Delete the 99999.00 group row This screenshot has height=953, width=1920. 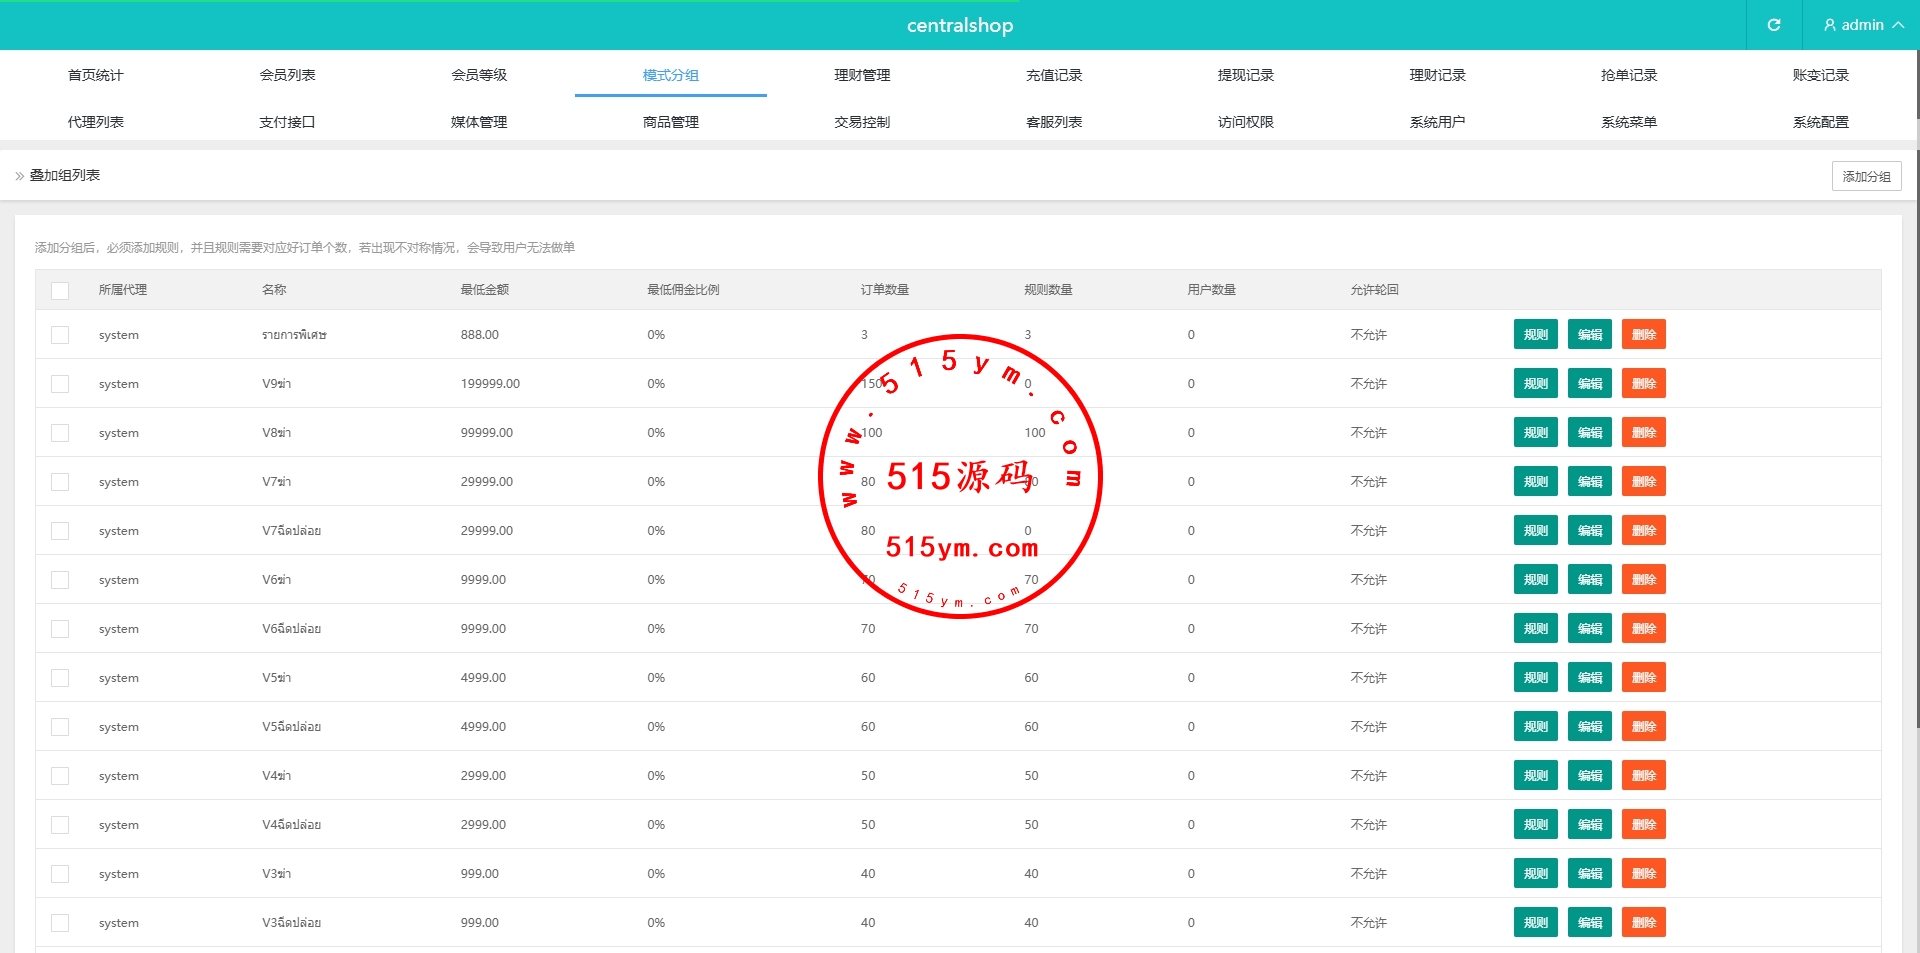point(1643,433)
